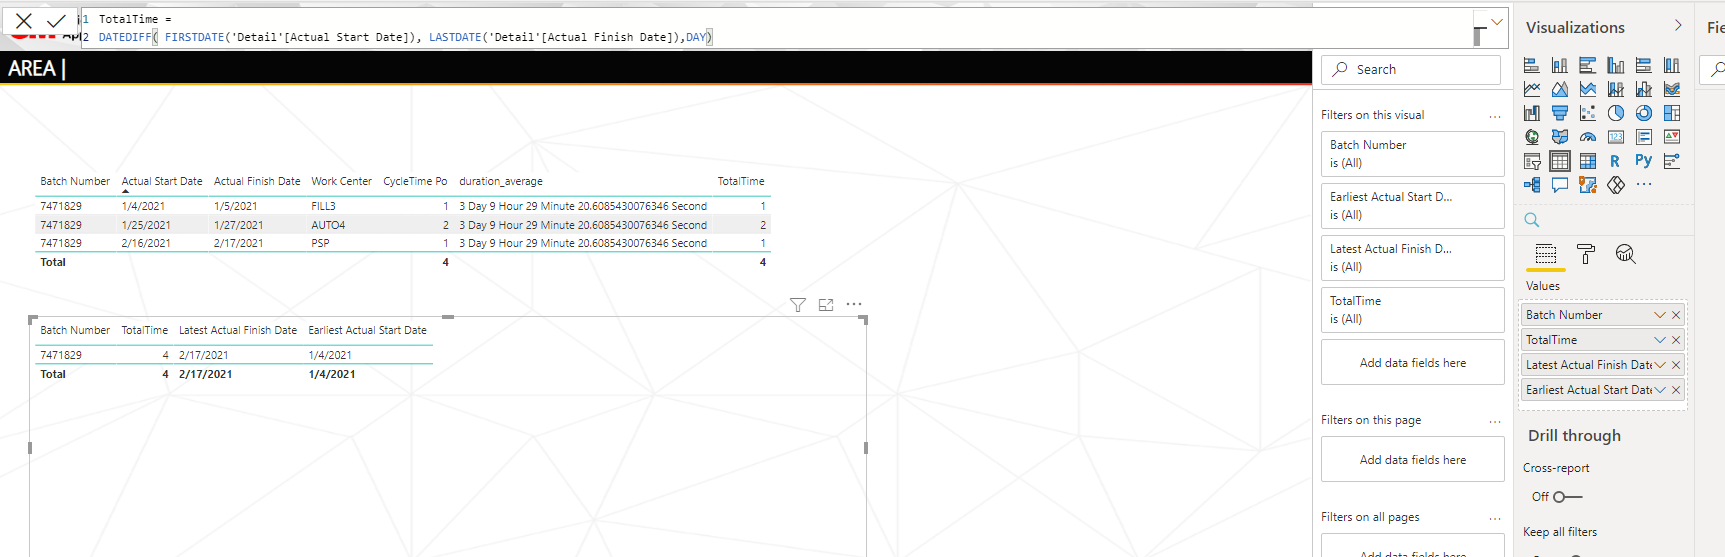Add a globe Map visual

[x=1531, y=137]
